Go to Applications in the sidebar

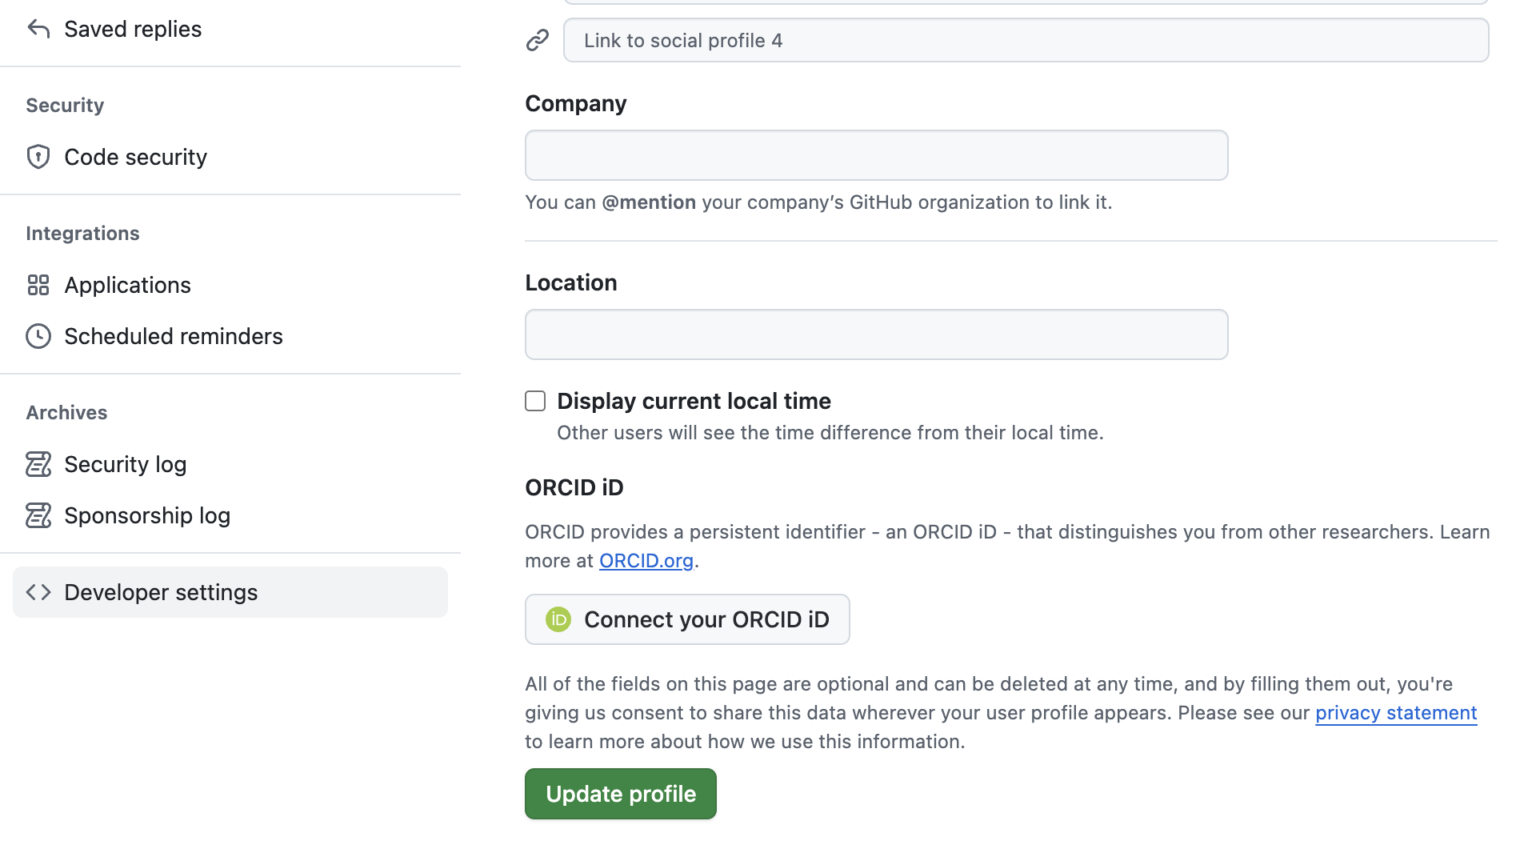[128, 285]
